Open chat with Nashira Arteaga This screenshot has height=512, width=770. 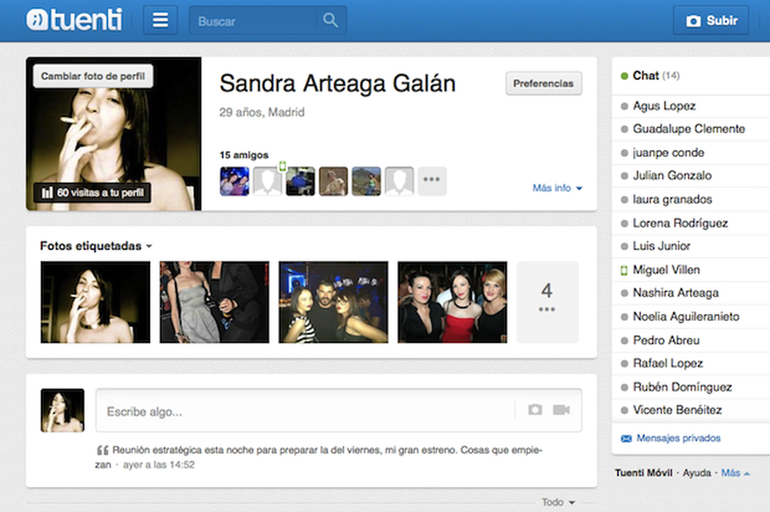tap(675, 293)
